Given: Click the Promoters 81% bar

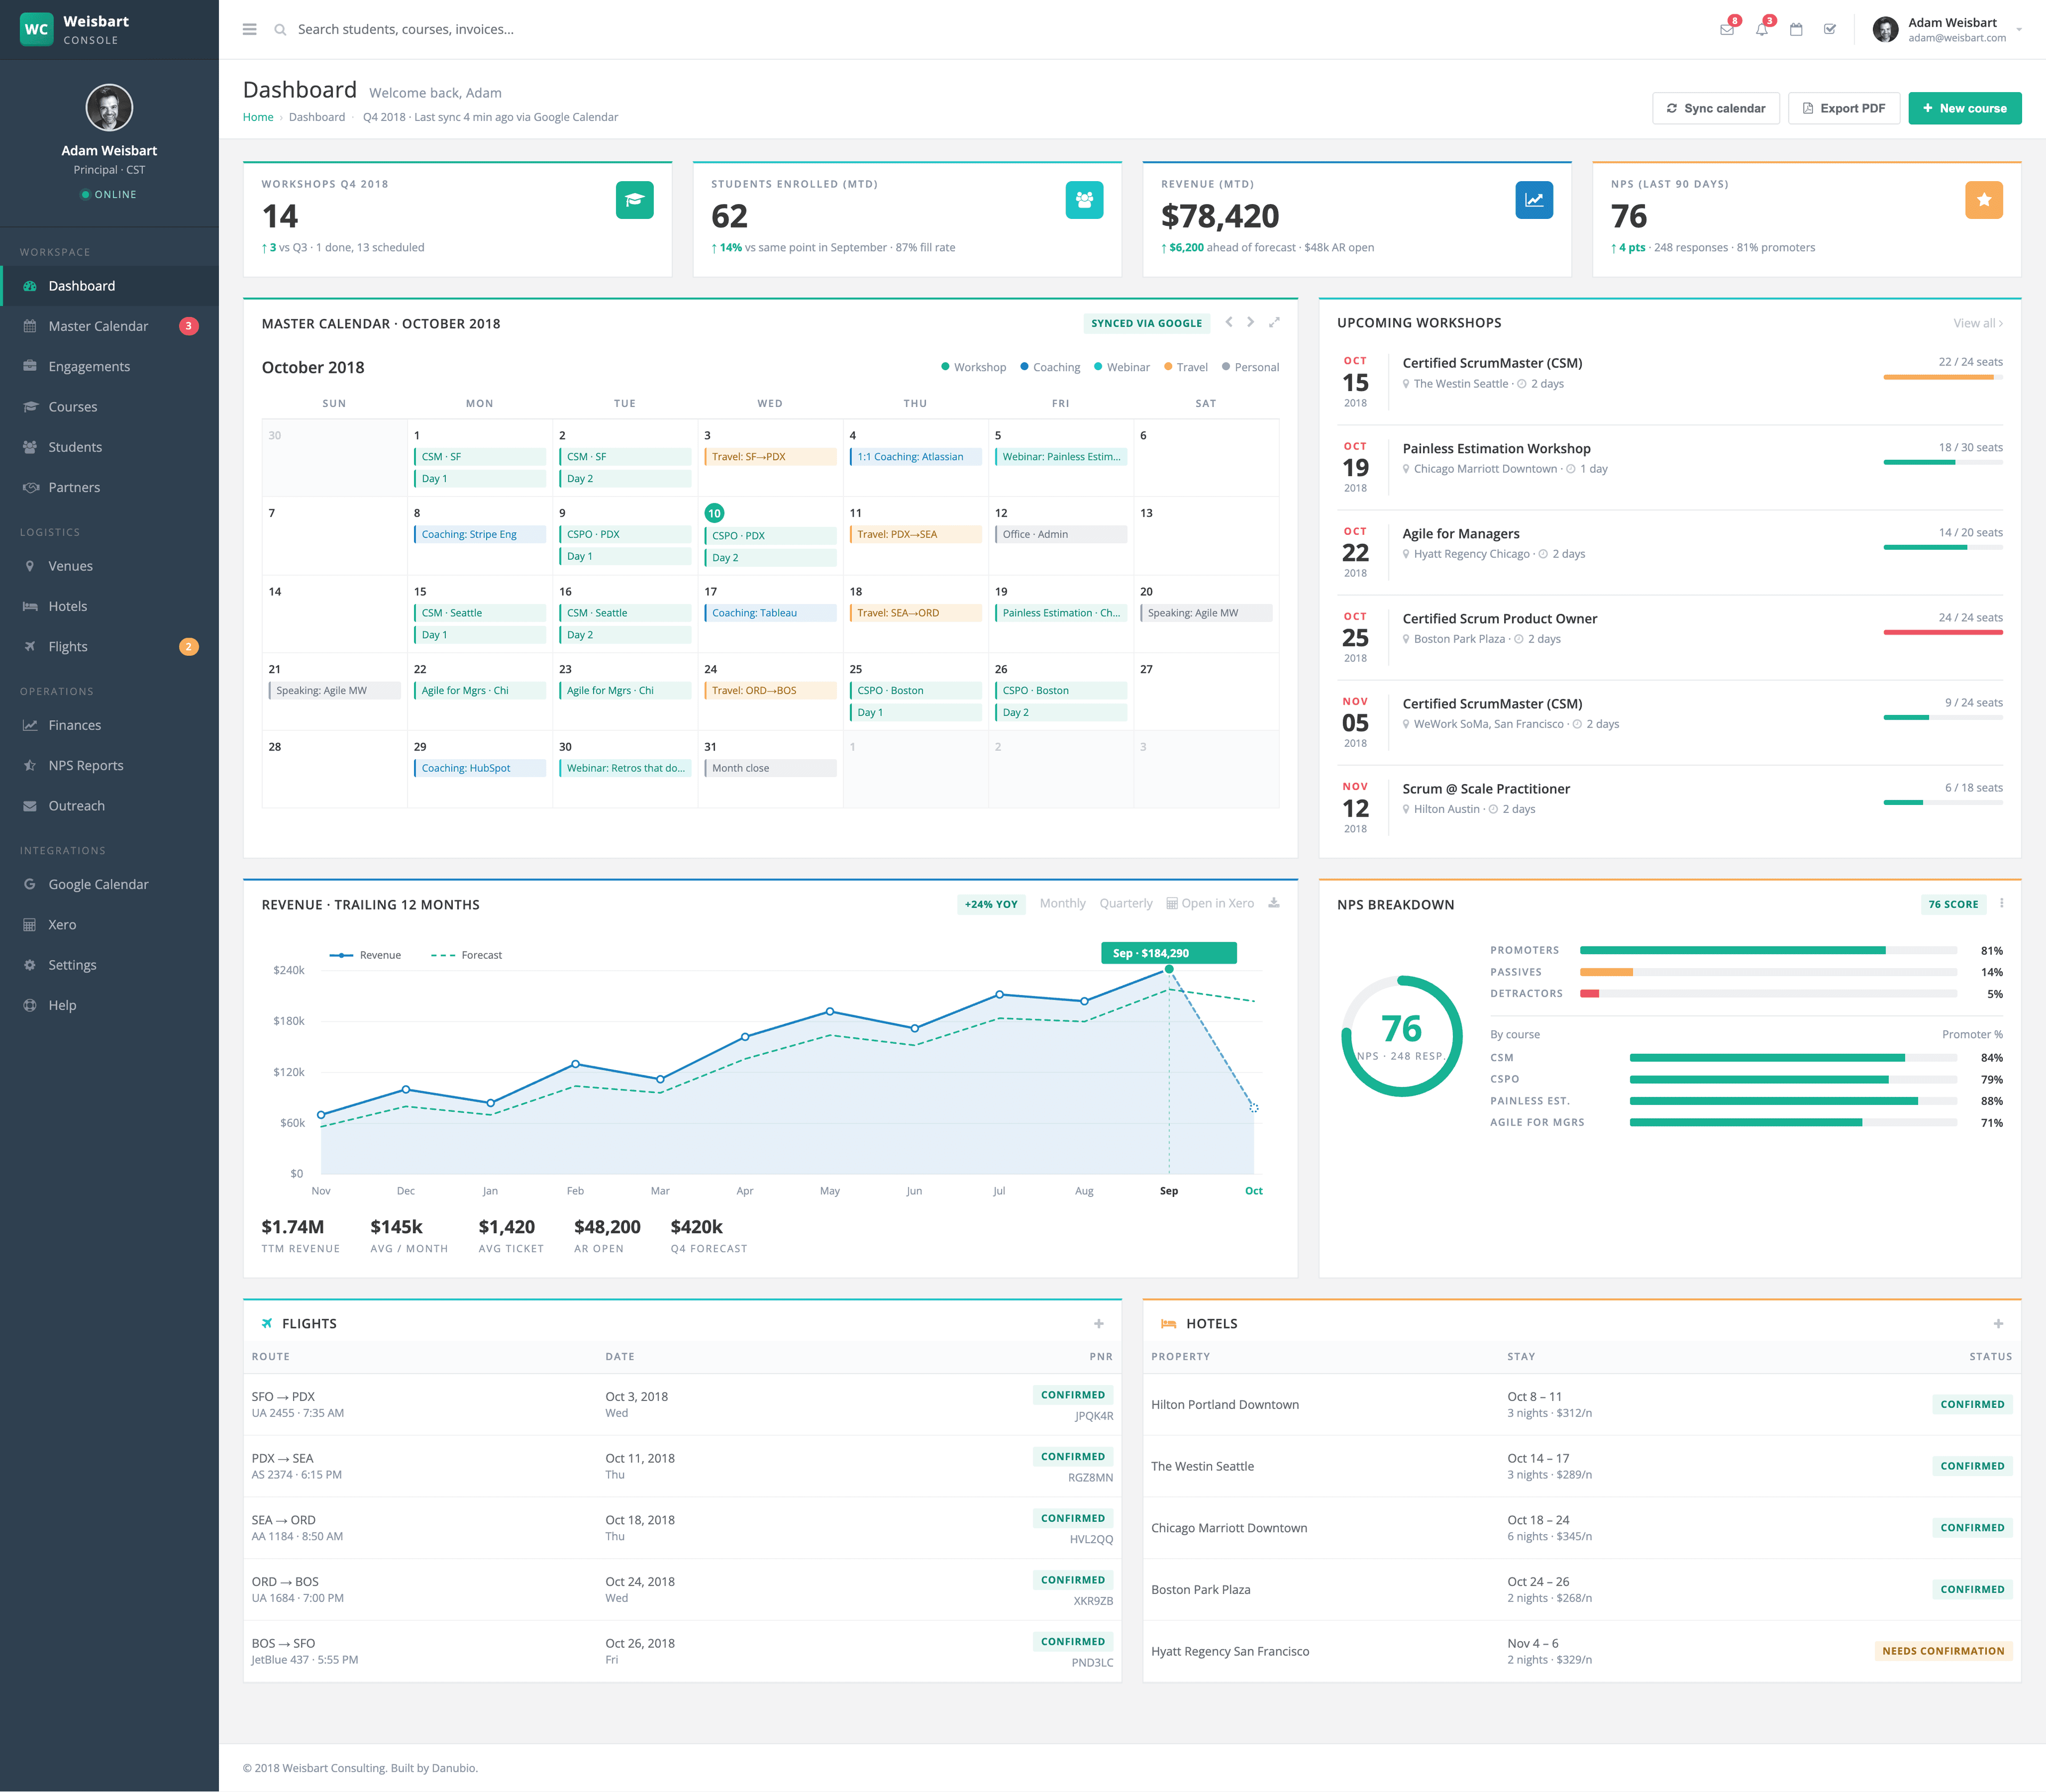Looking at the screenshot, I should [1768, 950].
